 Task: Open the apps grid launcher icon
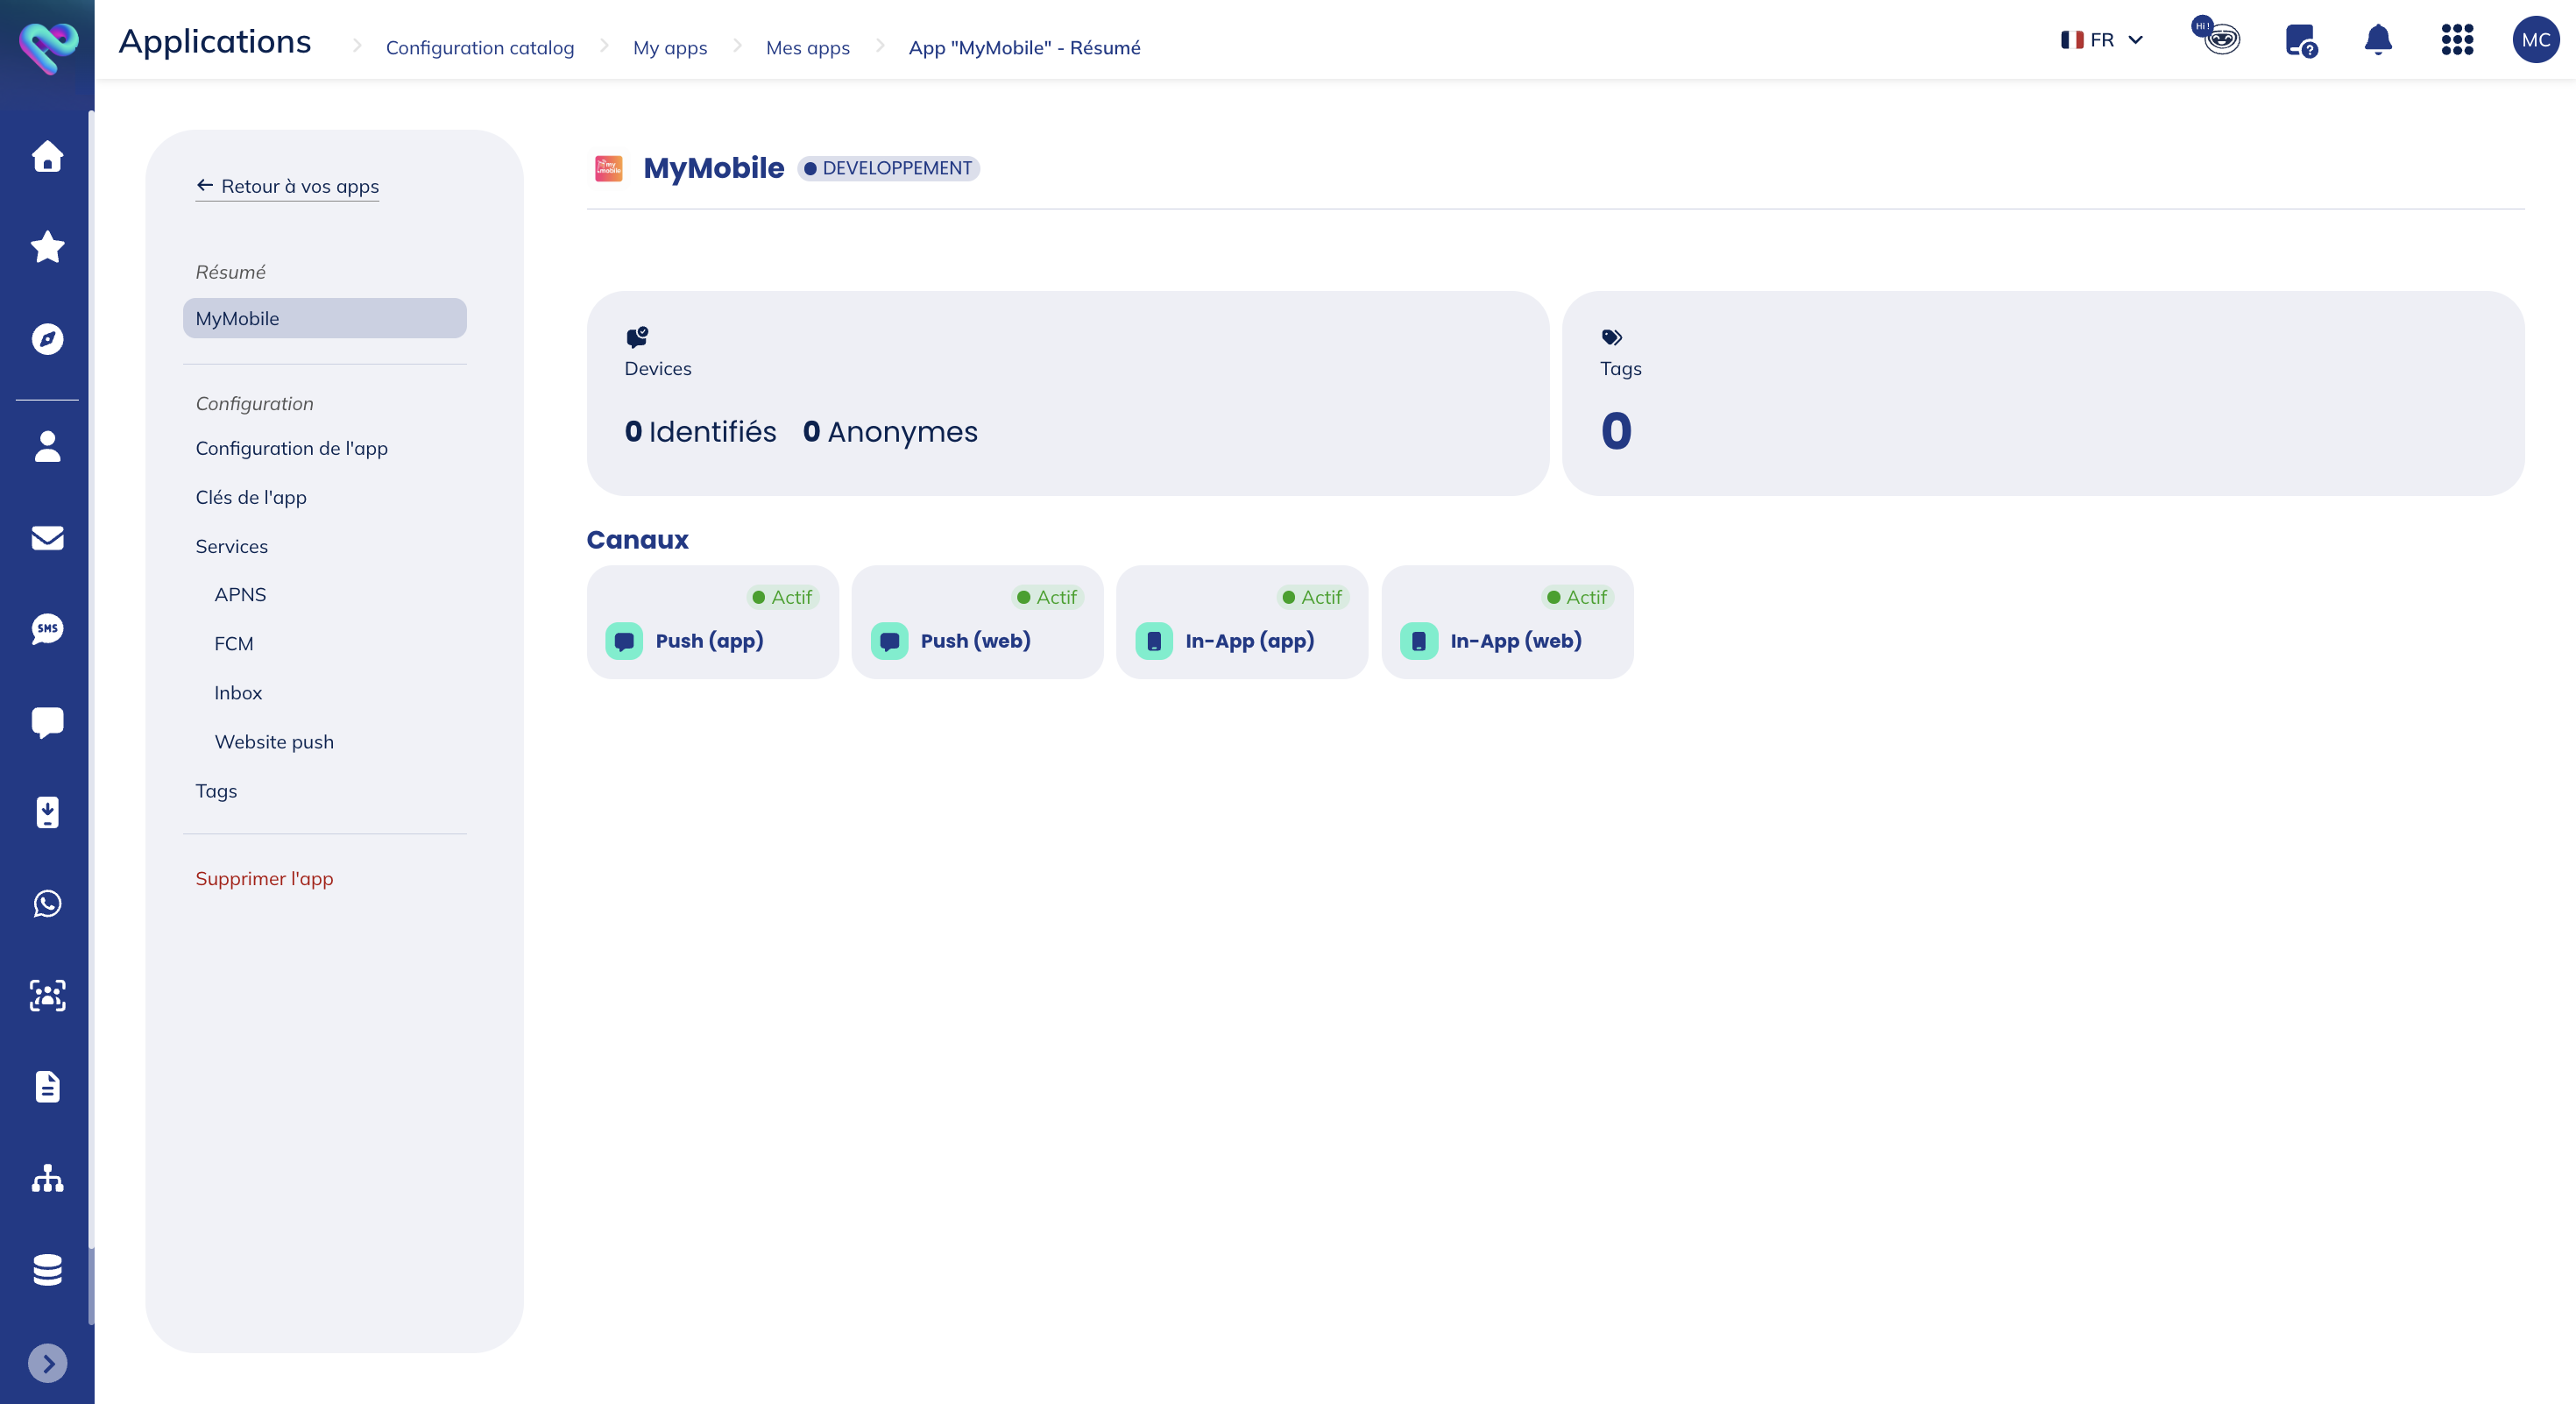(2456, 40)
